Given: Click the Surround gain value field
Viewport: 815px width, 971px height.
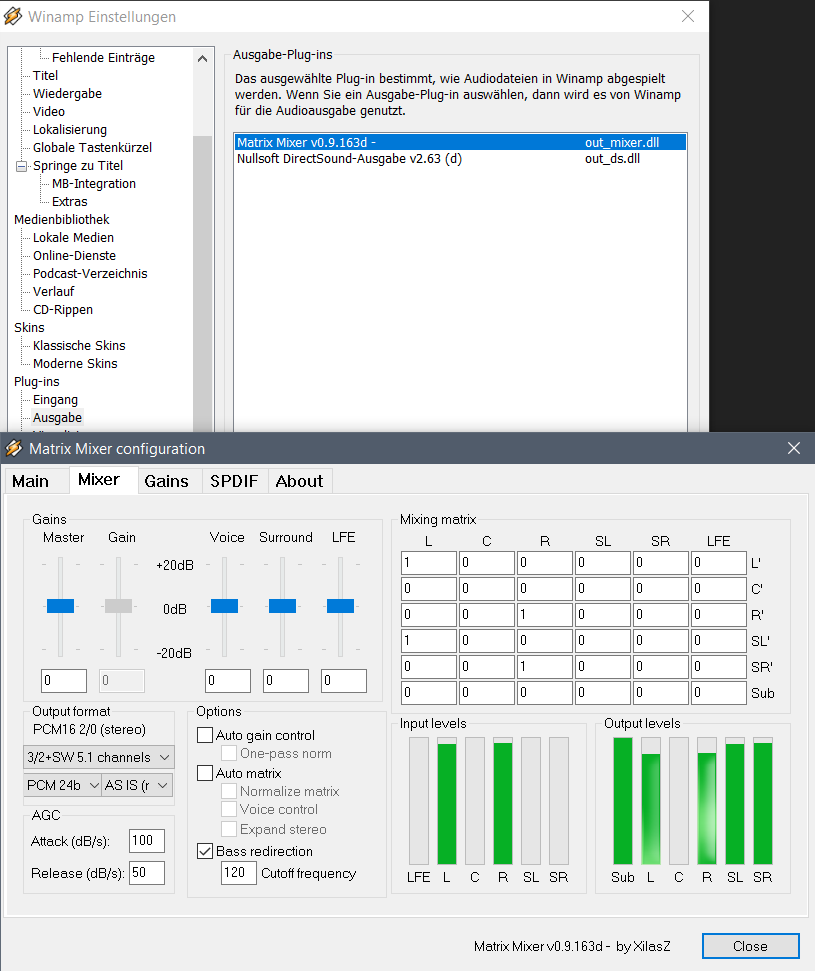Looking at the screenshot, I should (x=285, y=681).
